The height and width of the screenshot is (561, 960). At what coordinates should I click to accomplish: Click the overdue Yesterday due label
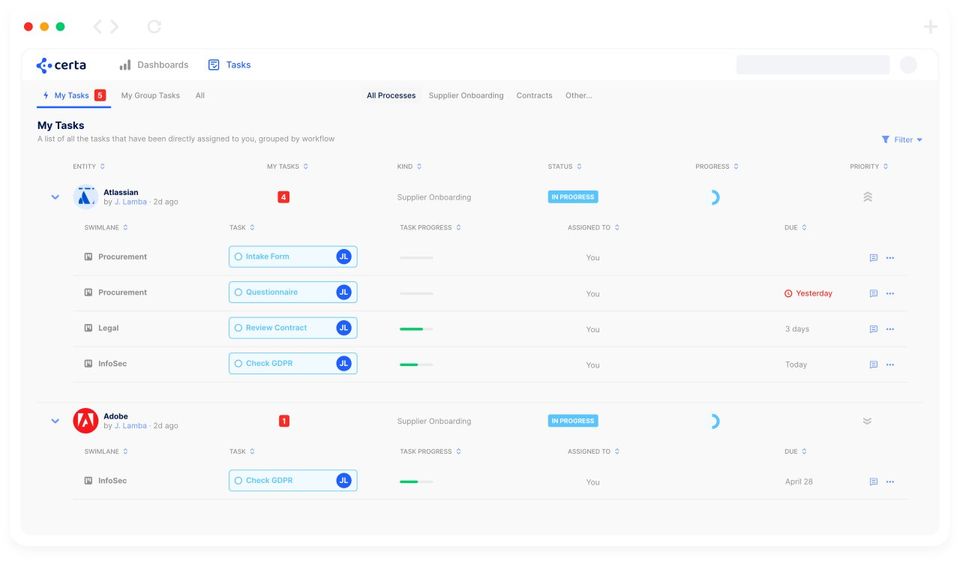808,293
